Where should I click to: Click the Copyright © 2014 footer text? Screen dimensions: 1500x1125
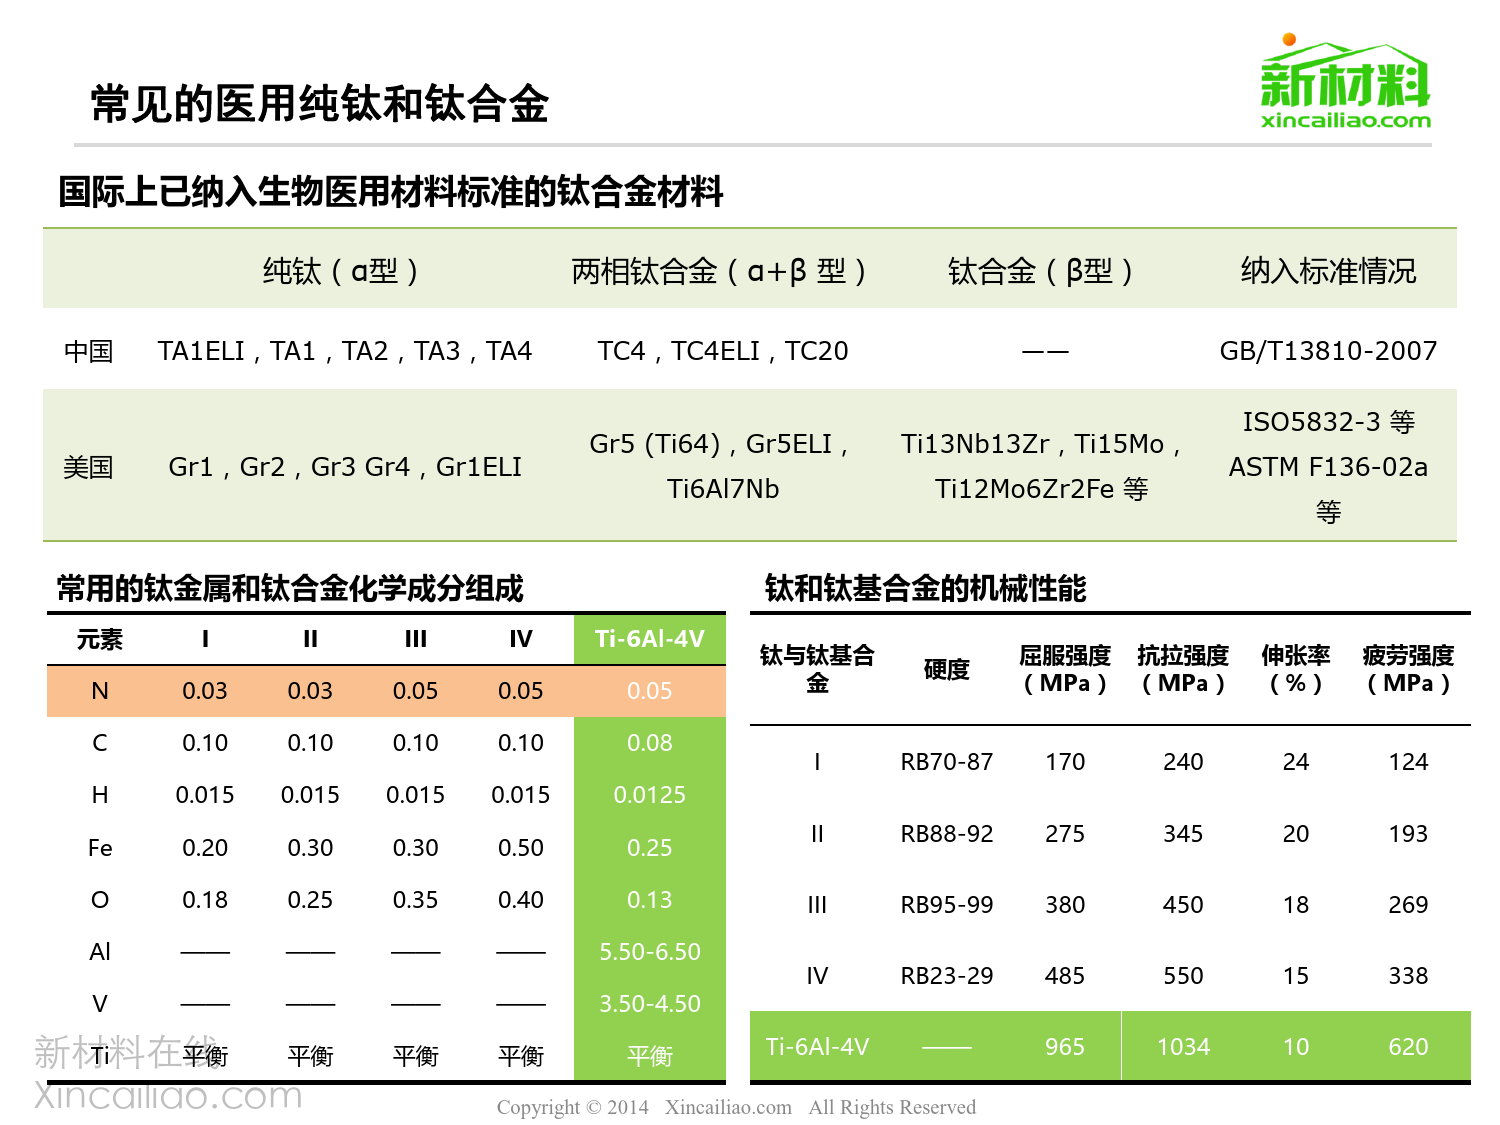tap(572, 1107)
